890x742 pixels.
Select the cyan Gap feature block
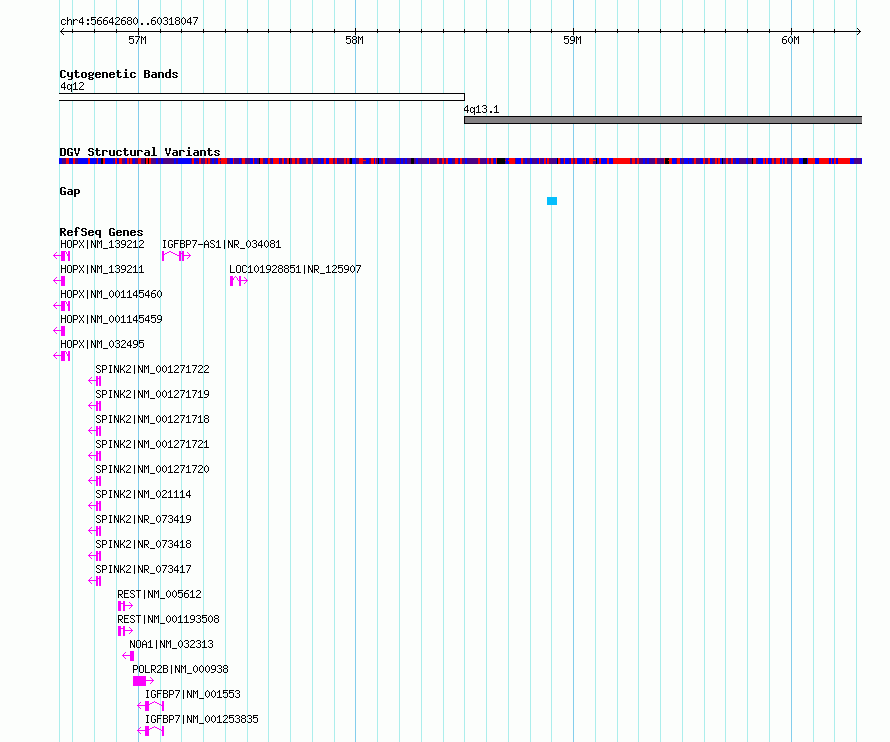552,201
